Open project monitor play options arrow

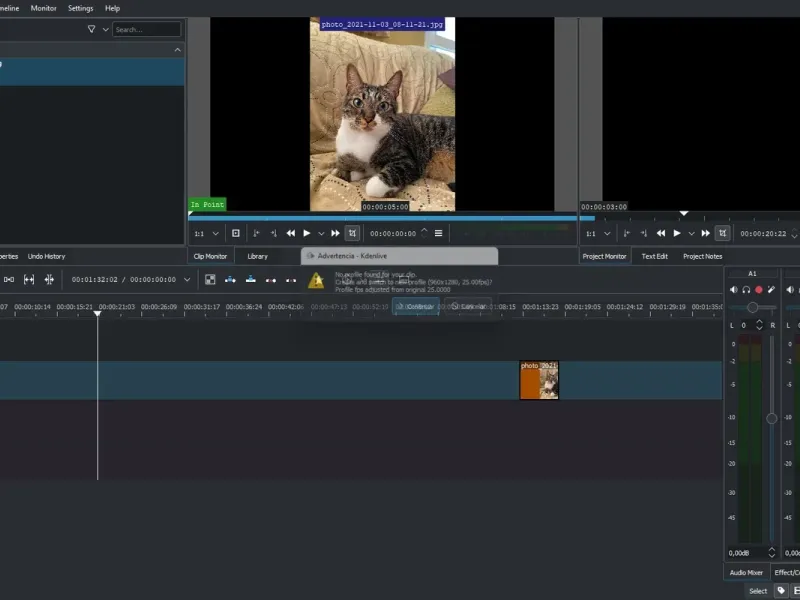click(691, 234)
